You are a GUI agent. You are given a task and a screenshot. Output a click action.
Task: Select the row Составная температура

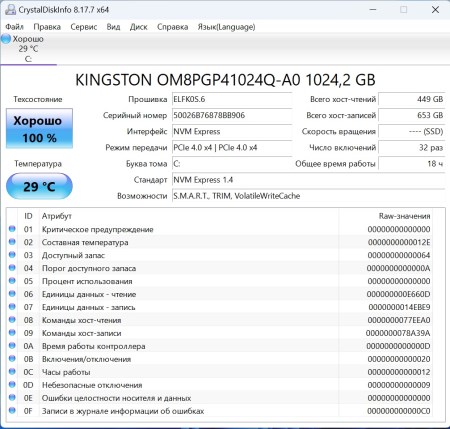pos(220,242)
